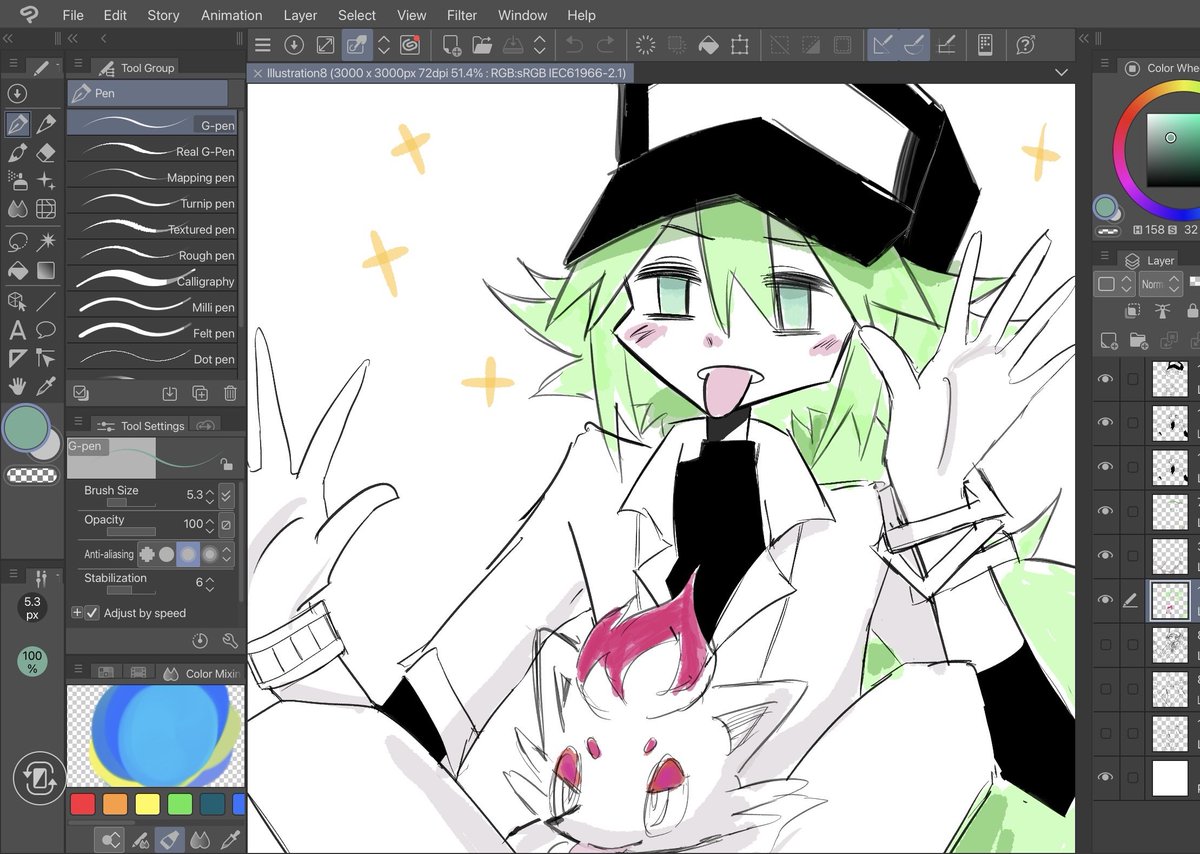Viewport: 1200px width, 854px height.
Task: Select the Liquify grid tool
Action: [45, 209]
